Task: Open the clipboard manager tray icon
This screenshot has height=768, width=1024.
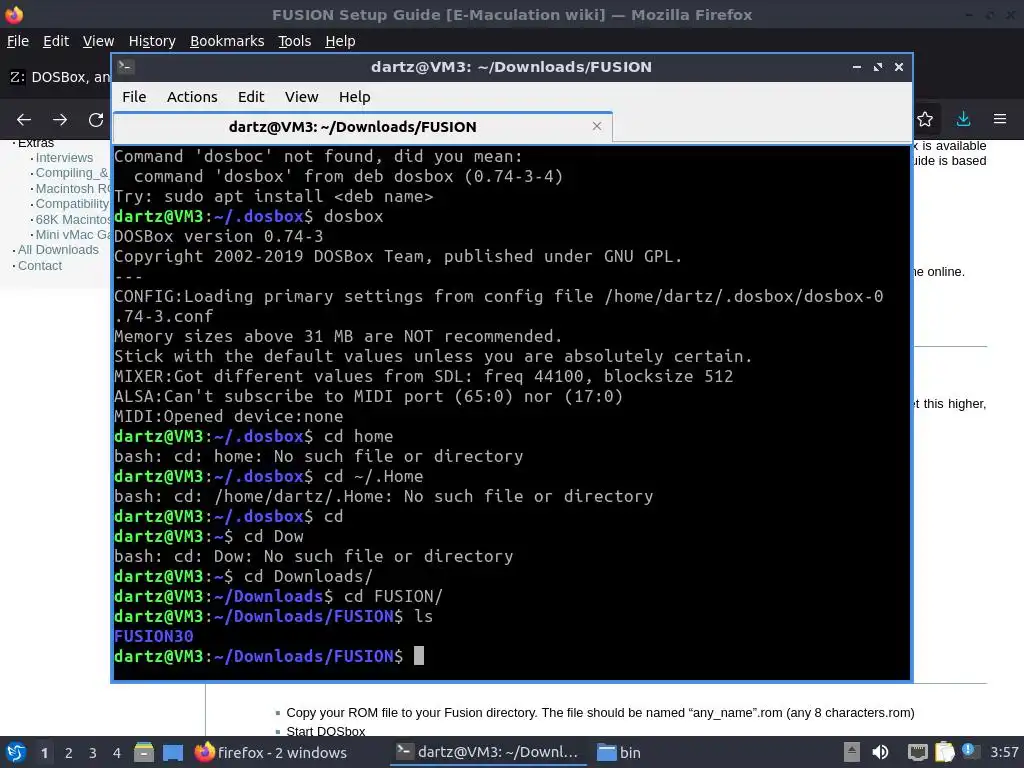Action: (944, 752)
